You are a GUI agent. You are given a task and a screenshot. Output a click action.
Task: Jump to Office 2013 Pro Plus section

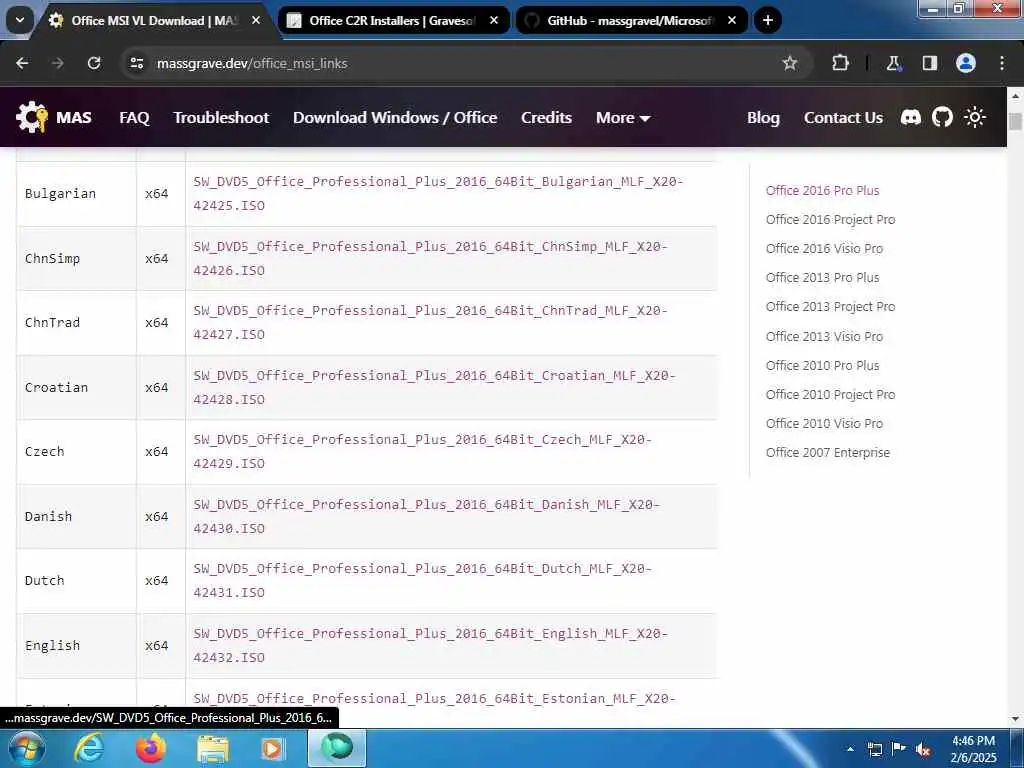822,278
